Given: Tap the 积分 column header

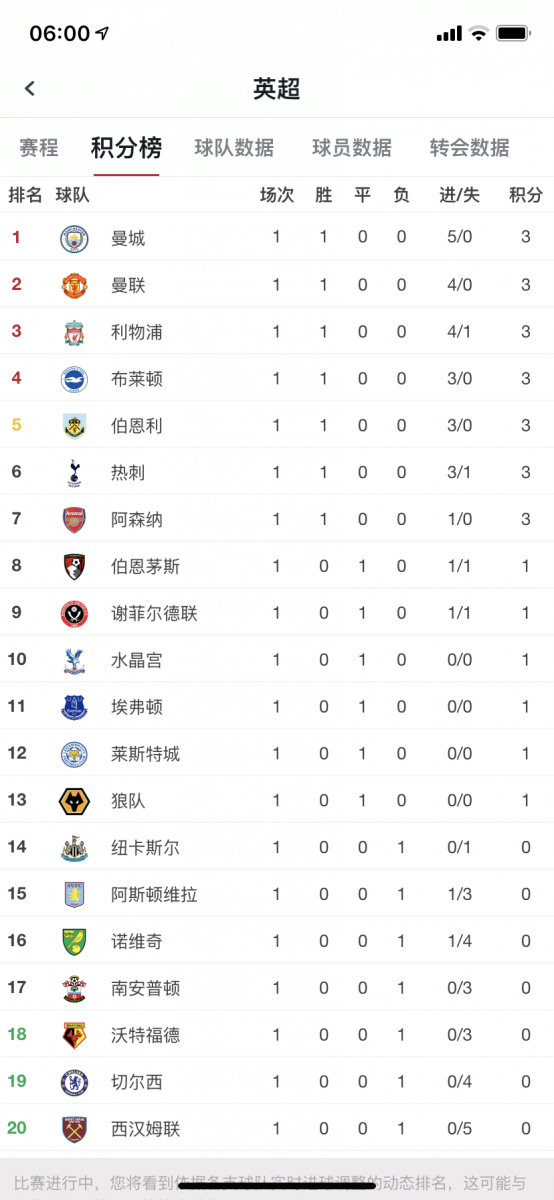Looking at the screenshot, I should click(526, 195).
